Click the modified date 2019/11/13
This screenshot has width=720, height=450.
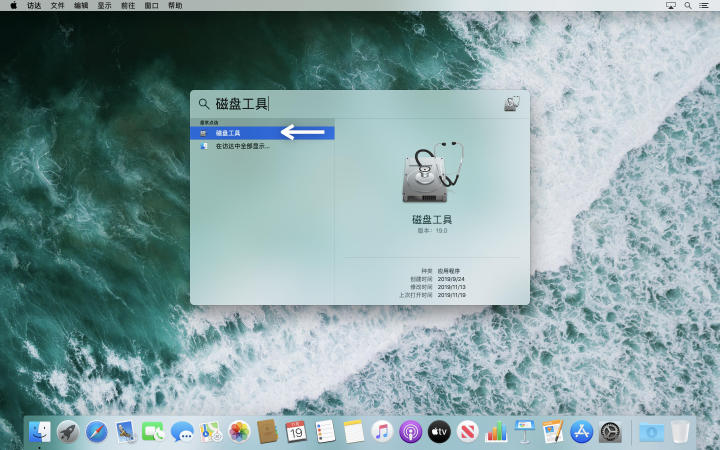[x=451, y=287]
